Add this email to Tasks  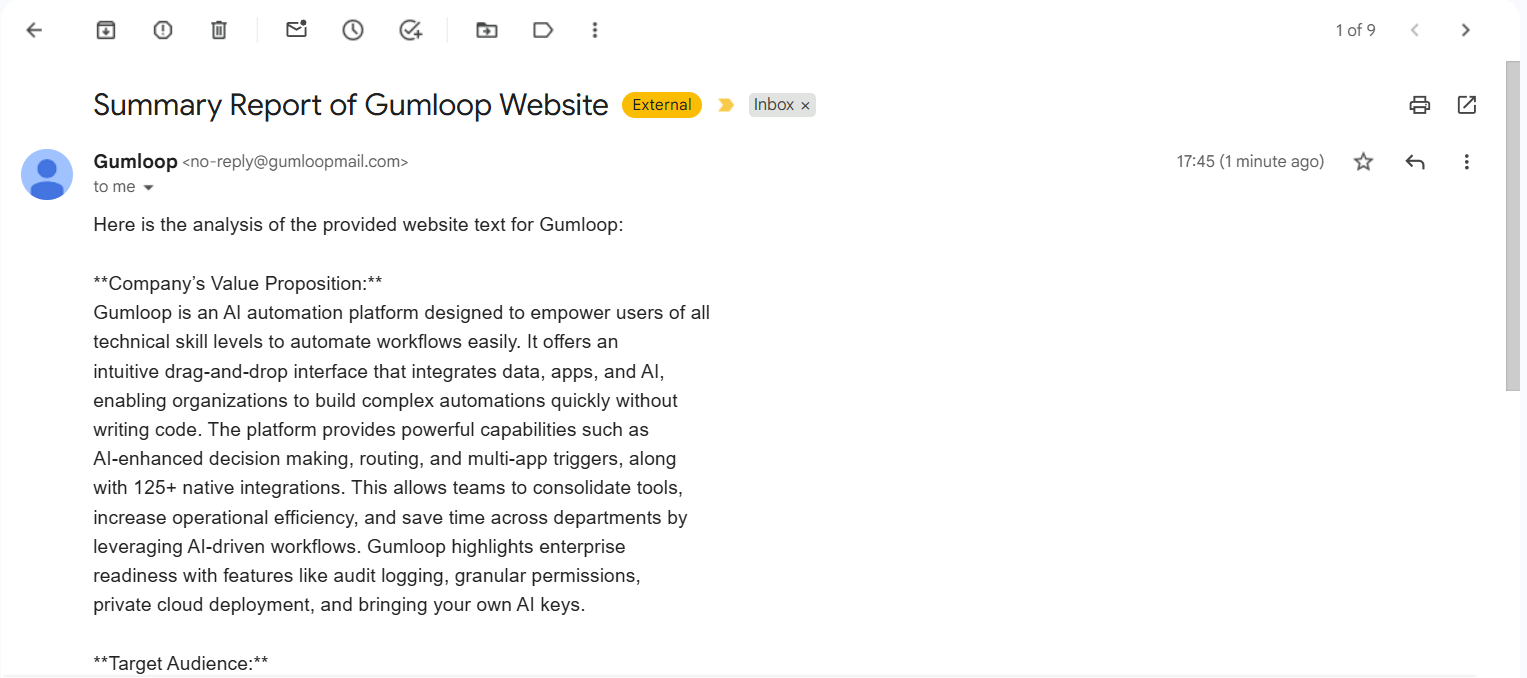click(410, 30)
